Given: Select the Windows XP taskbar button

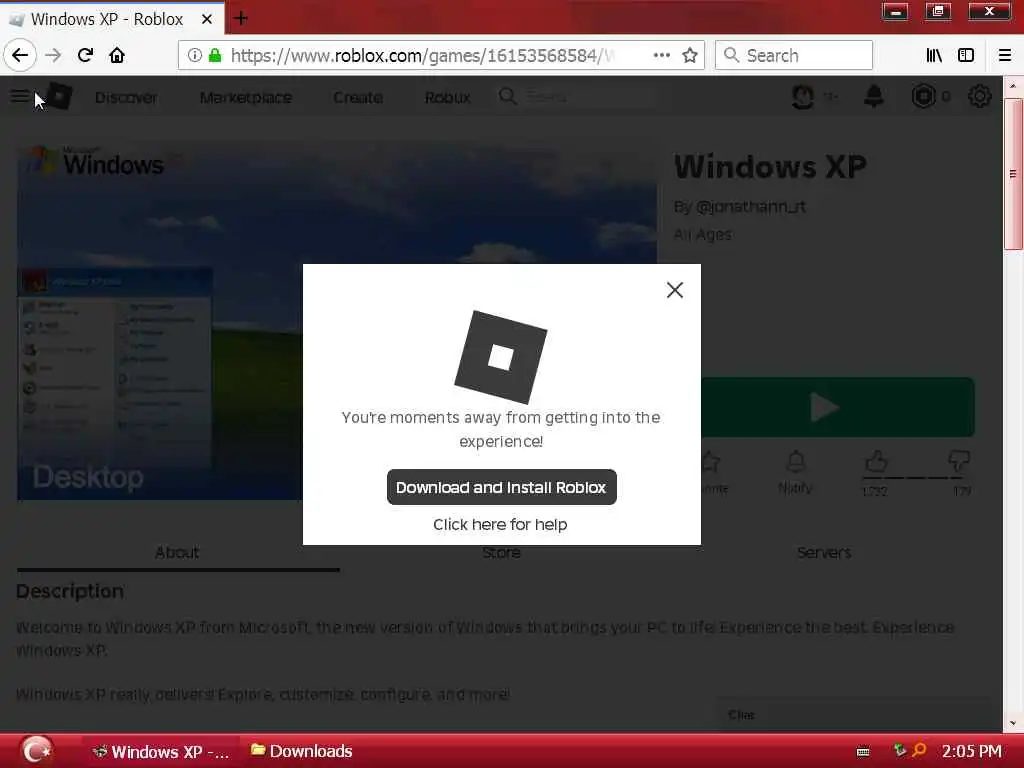Looking at the screenshot, I should [x=161, y=752].
